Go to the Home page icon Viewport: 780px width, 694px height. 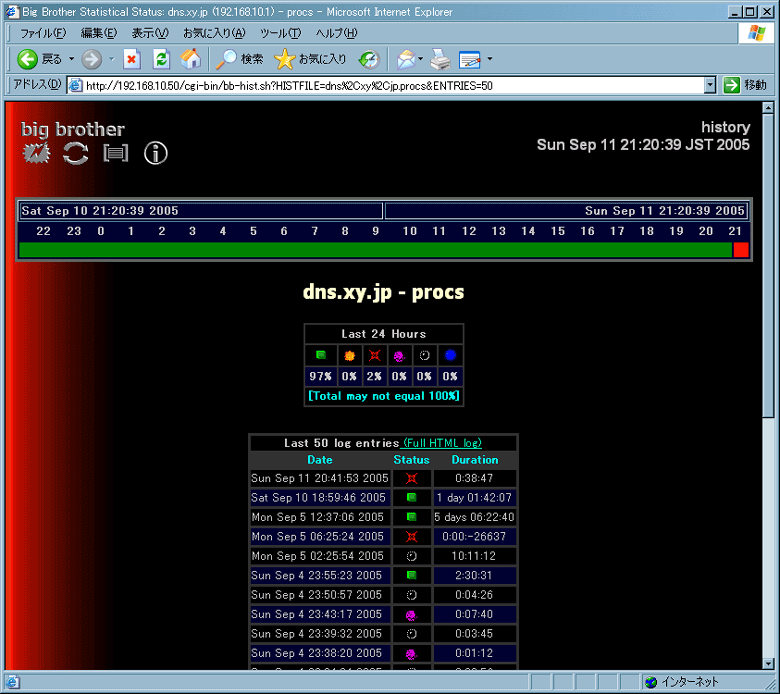tap(191, 59)
